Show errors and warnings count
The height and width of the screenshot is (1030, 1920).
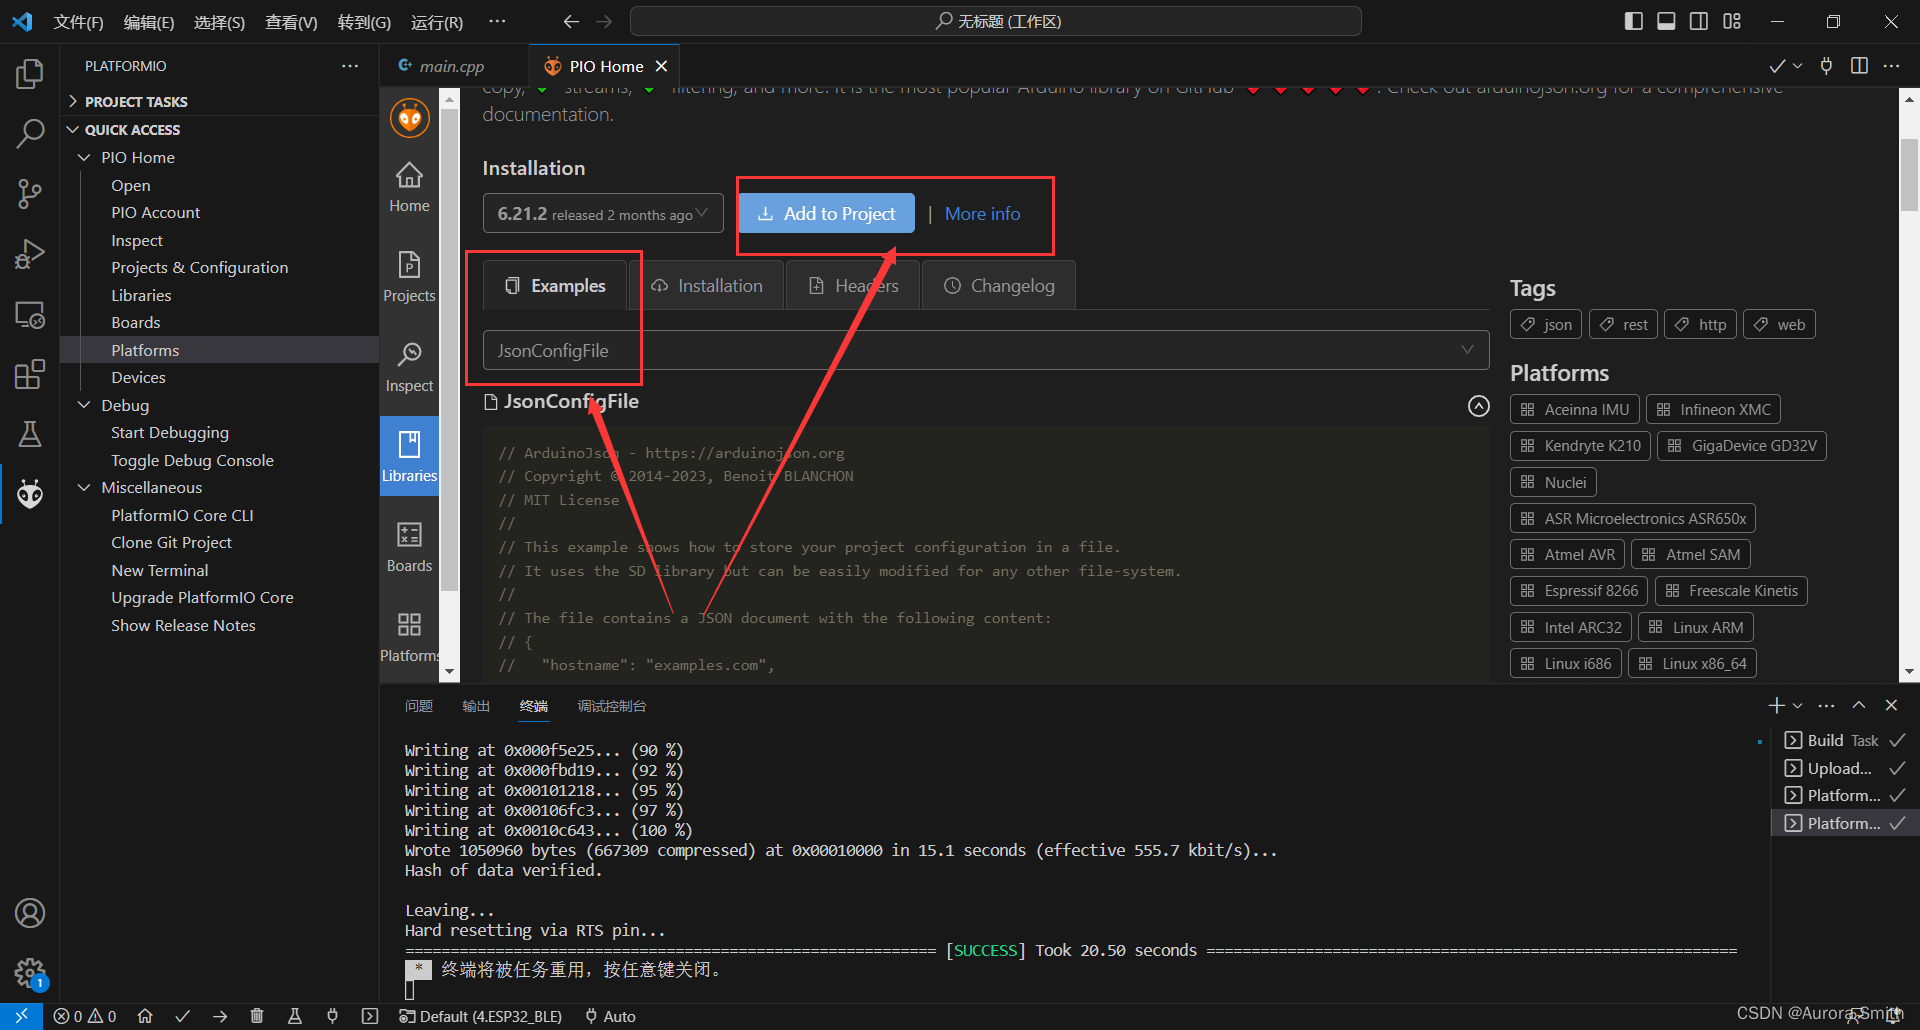pos(85,1016)
